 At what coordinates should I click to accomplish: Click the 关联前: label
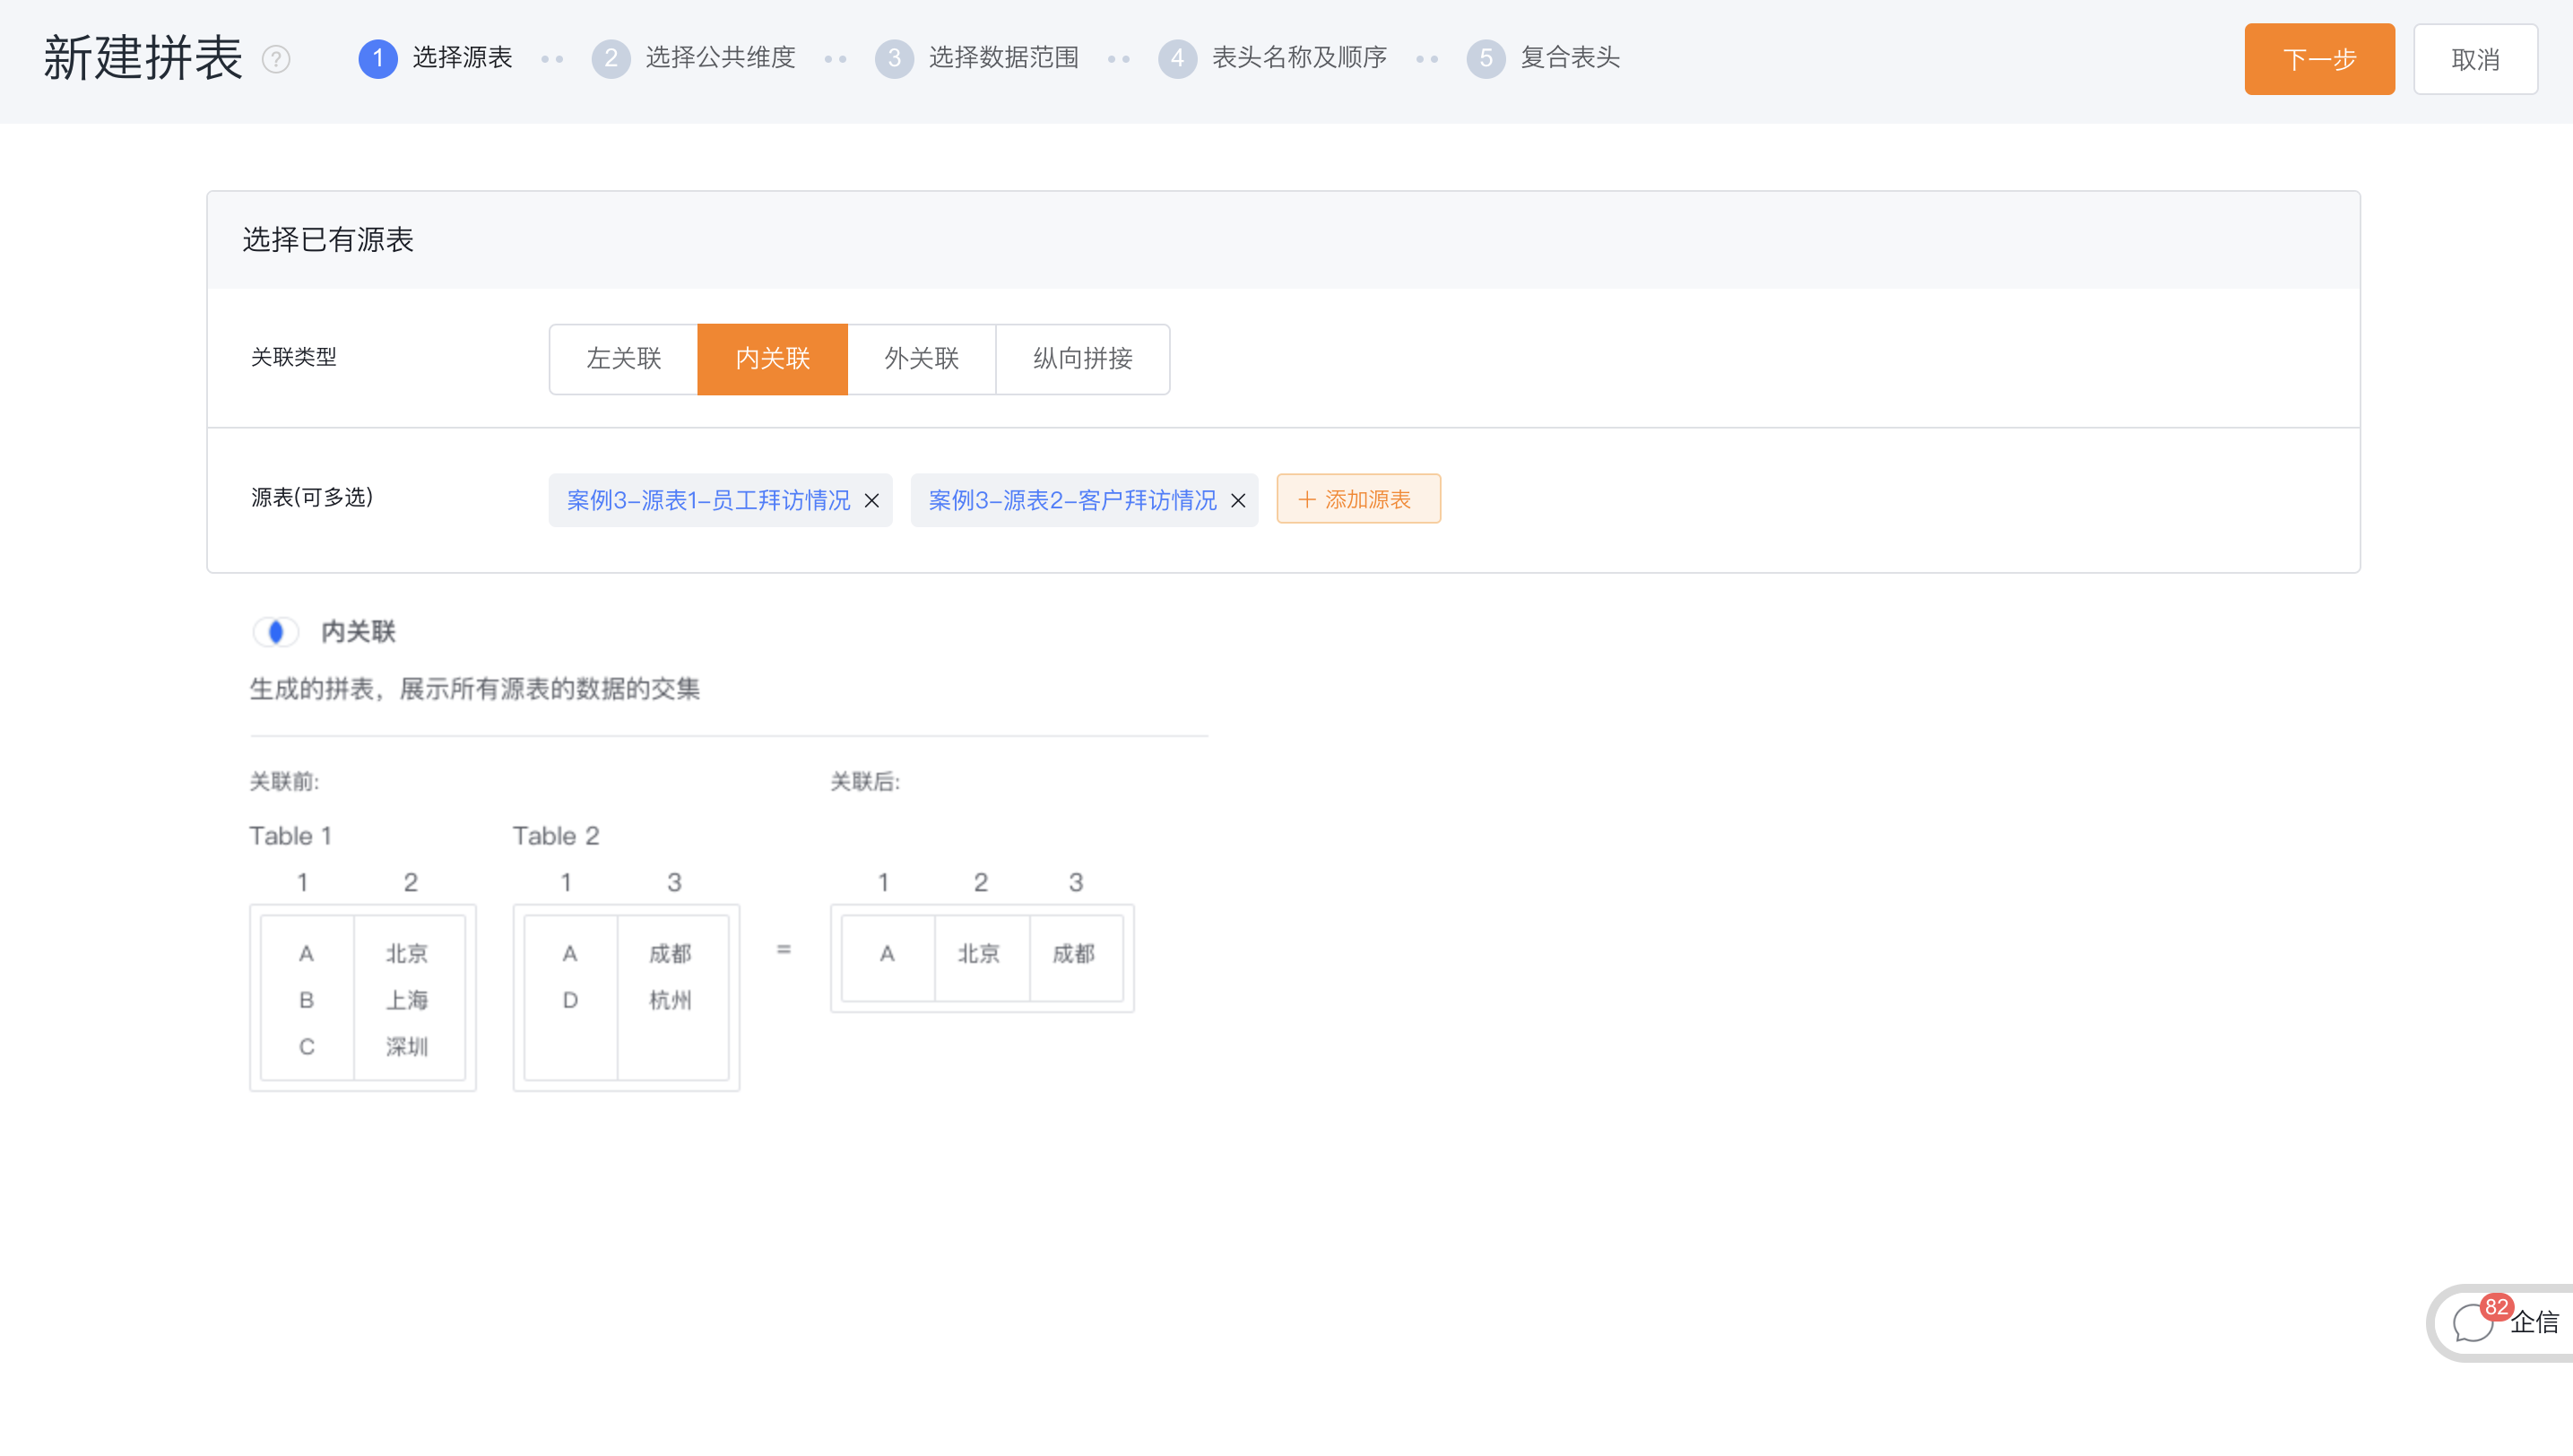tap(284, 781)
